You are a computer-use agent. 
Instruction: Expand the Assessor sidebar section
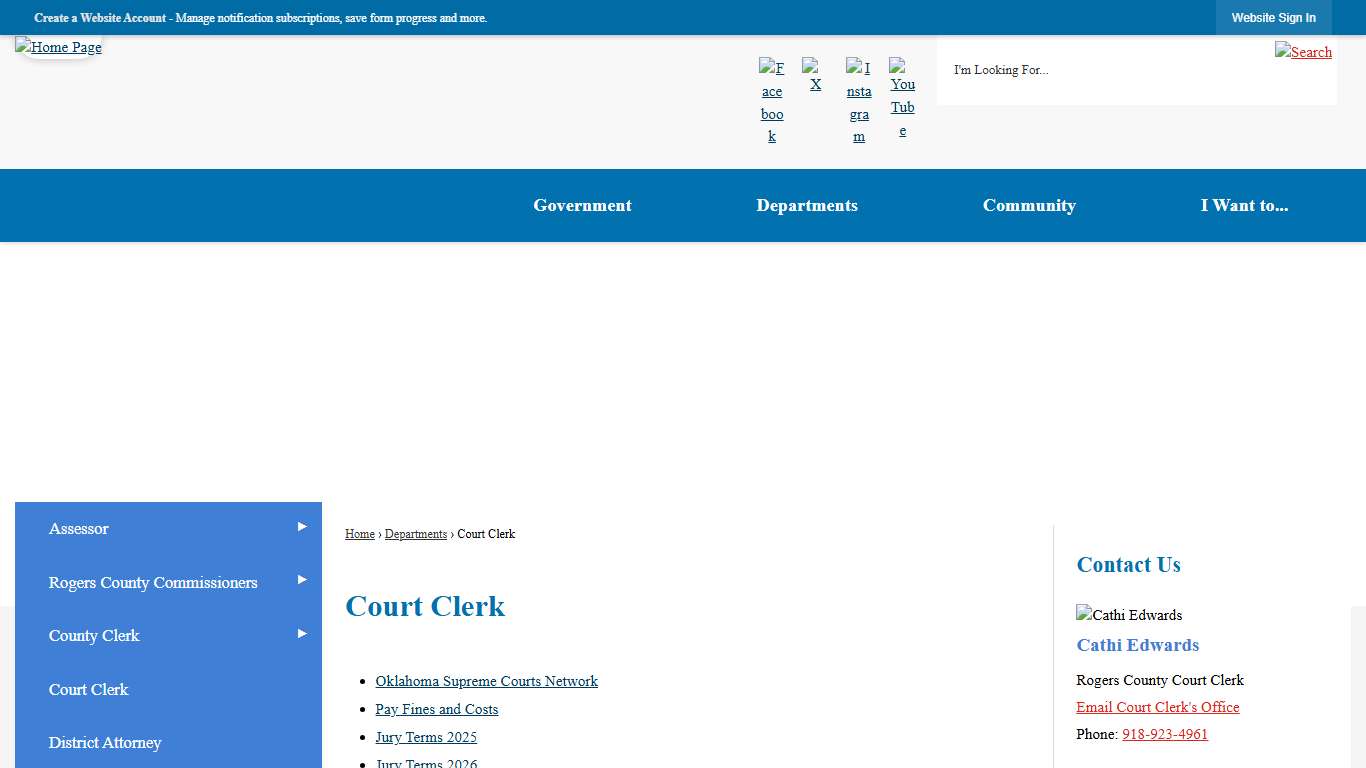coord(301,525)
